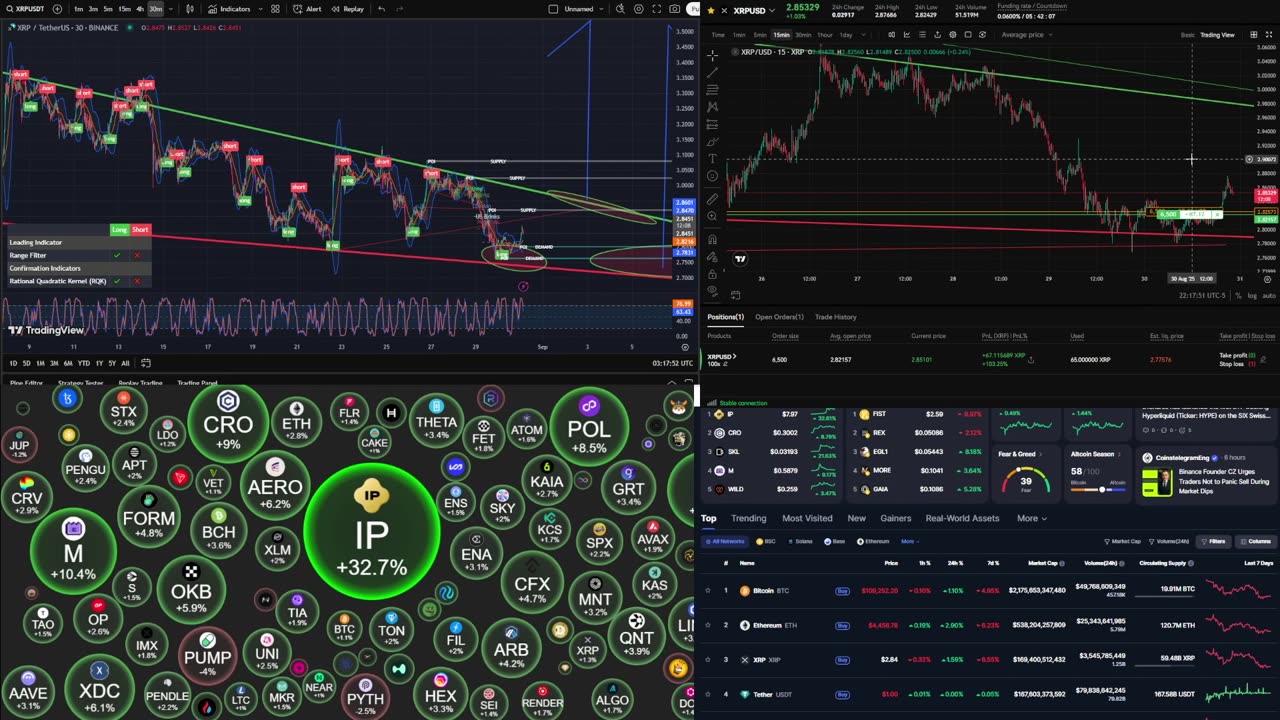Click the undo arrow in TradingView toolbar

[x=382, y=9]
